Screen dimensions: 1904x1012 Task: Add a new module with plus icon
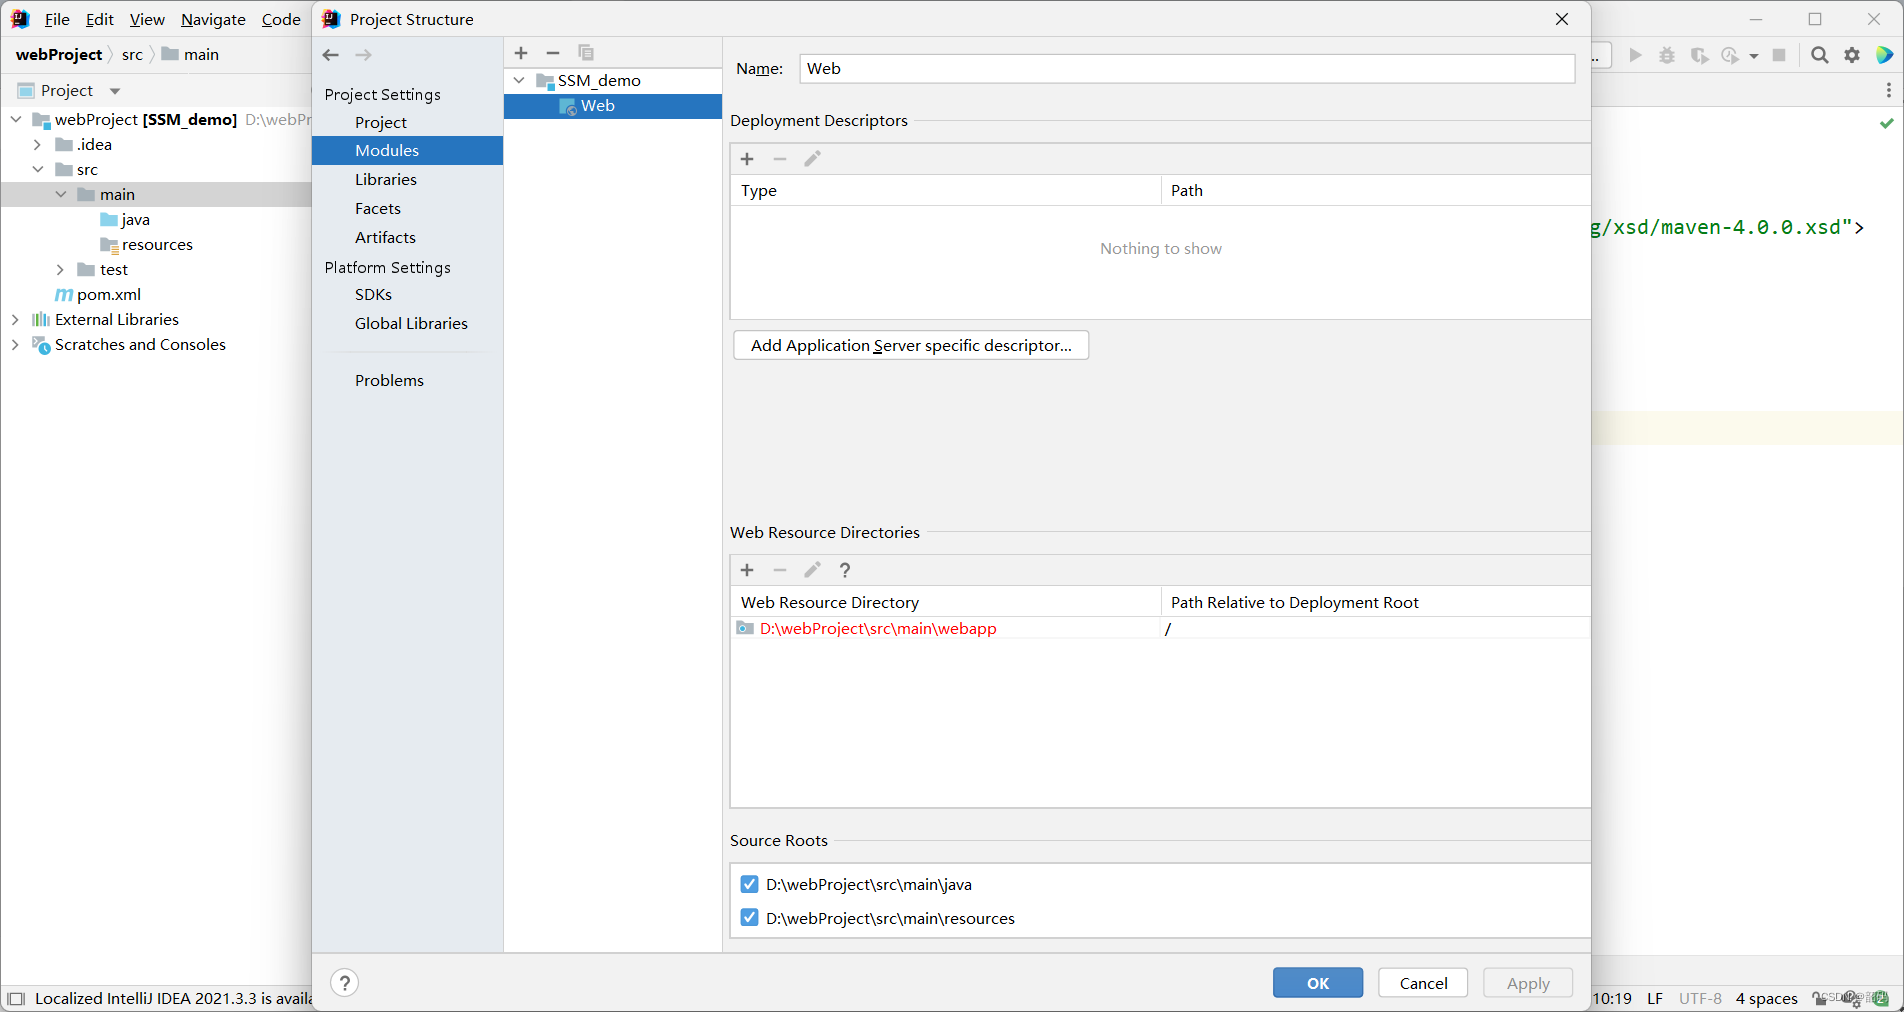click(521, 53)
